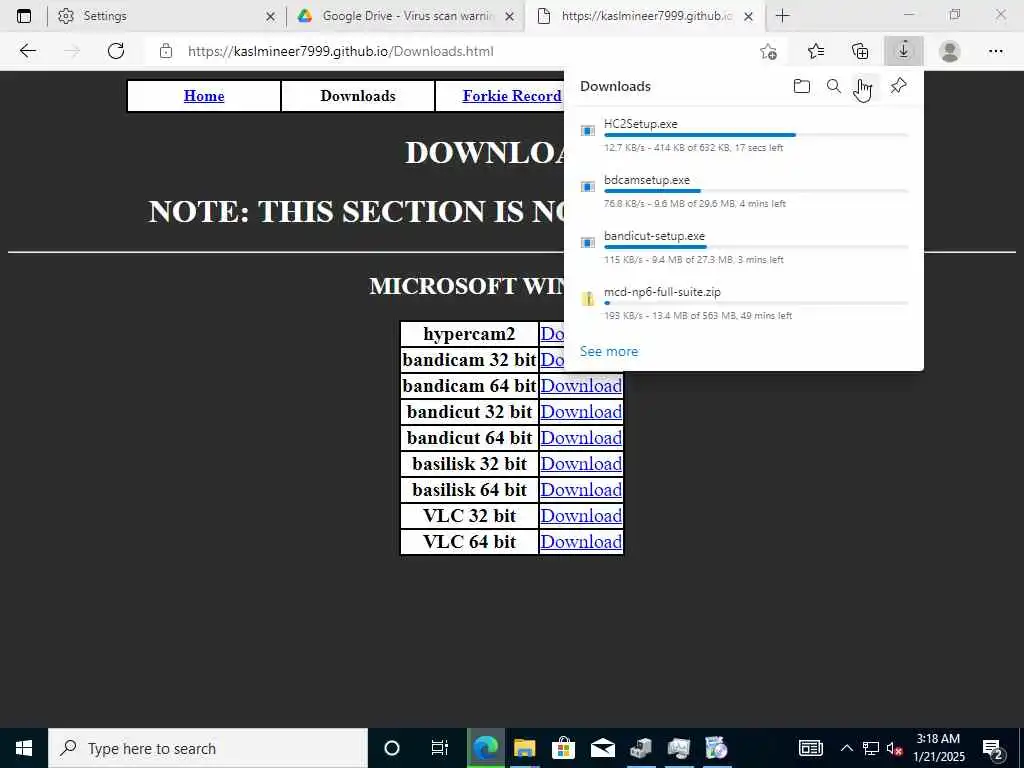Viewport: 1024px width, 768px height.
Task: Close the Google Drive tab
Action: [x=509, y=16]
